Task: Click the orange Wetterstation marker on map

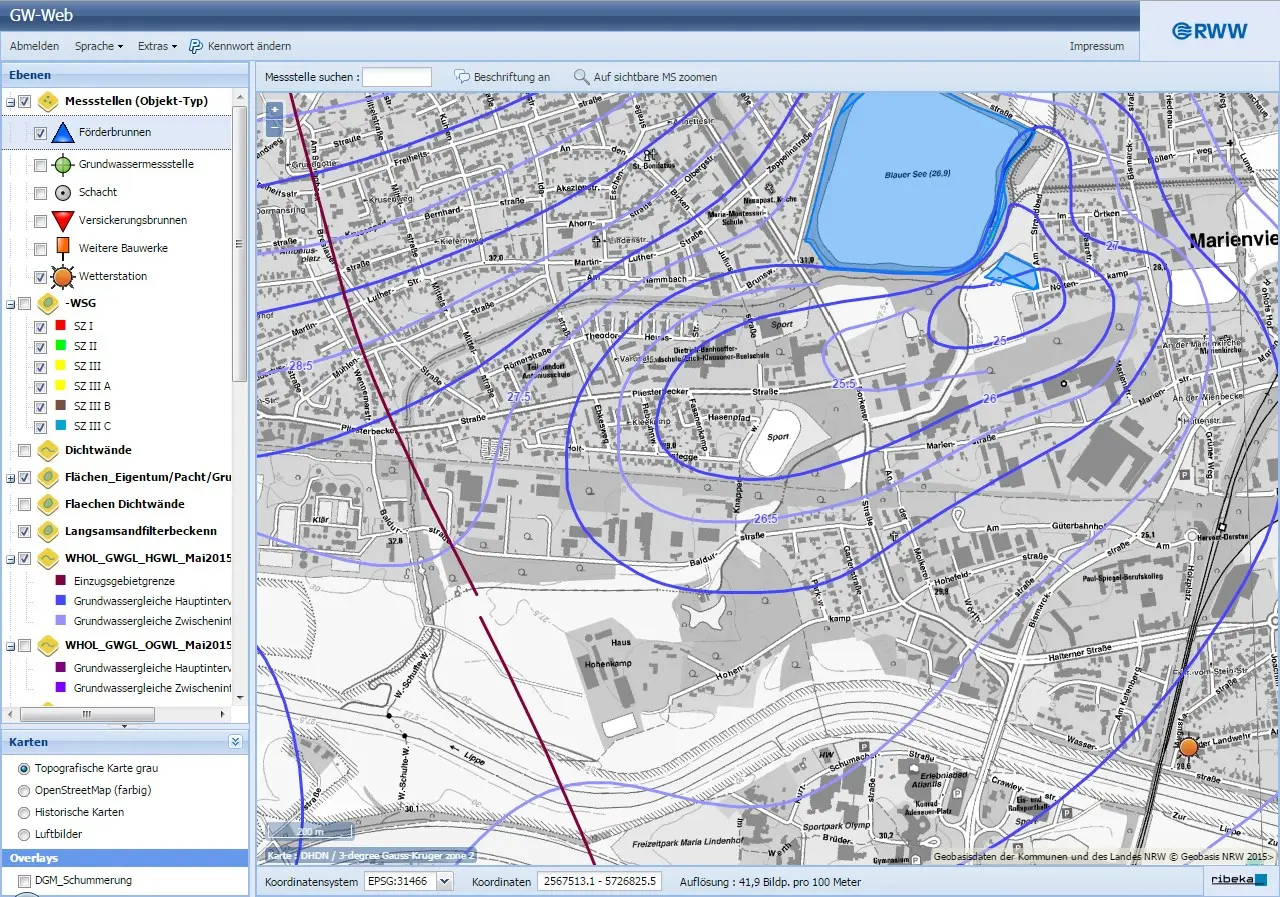Action: [1188, 747]
